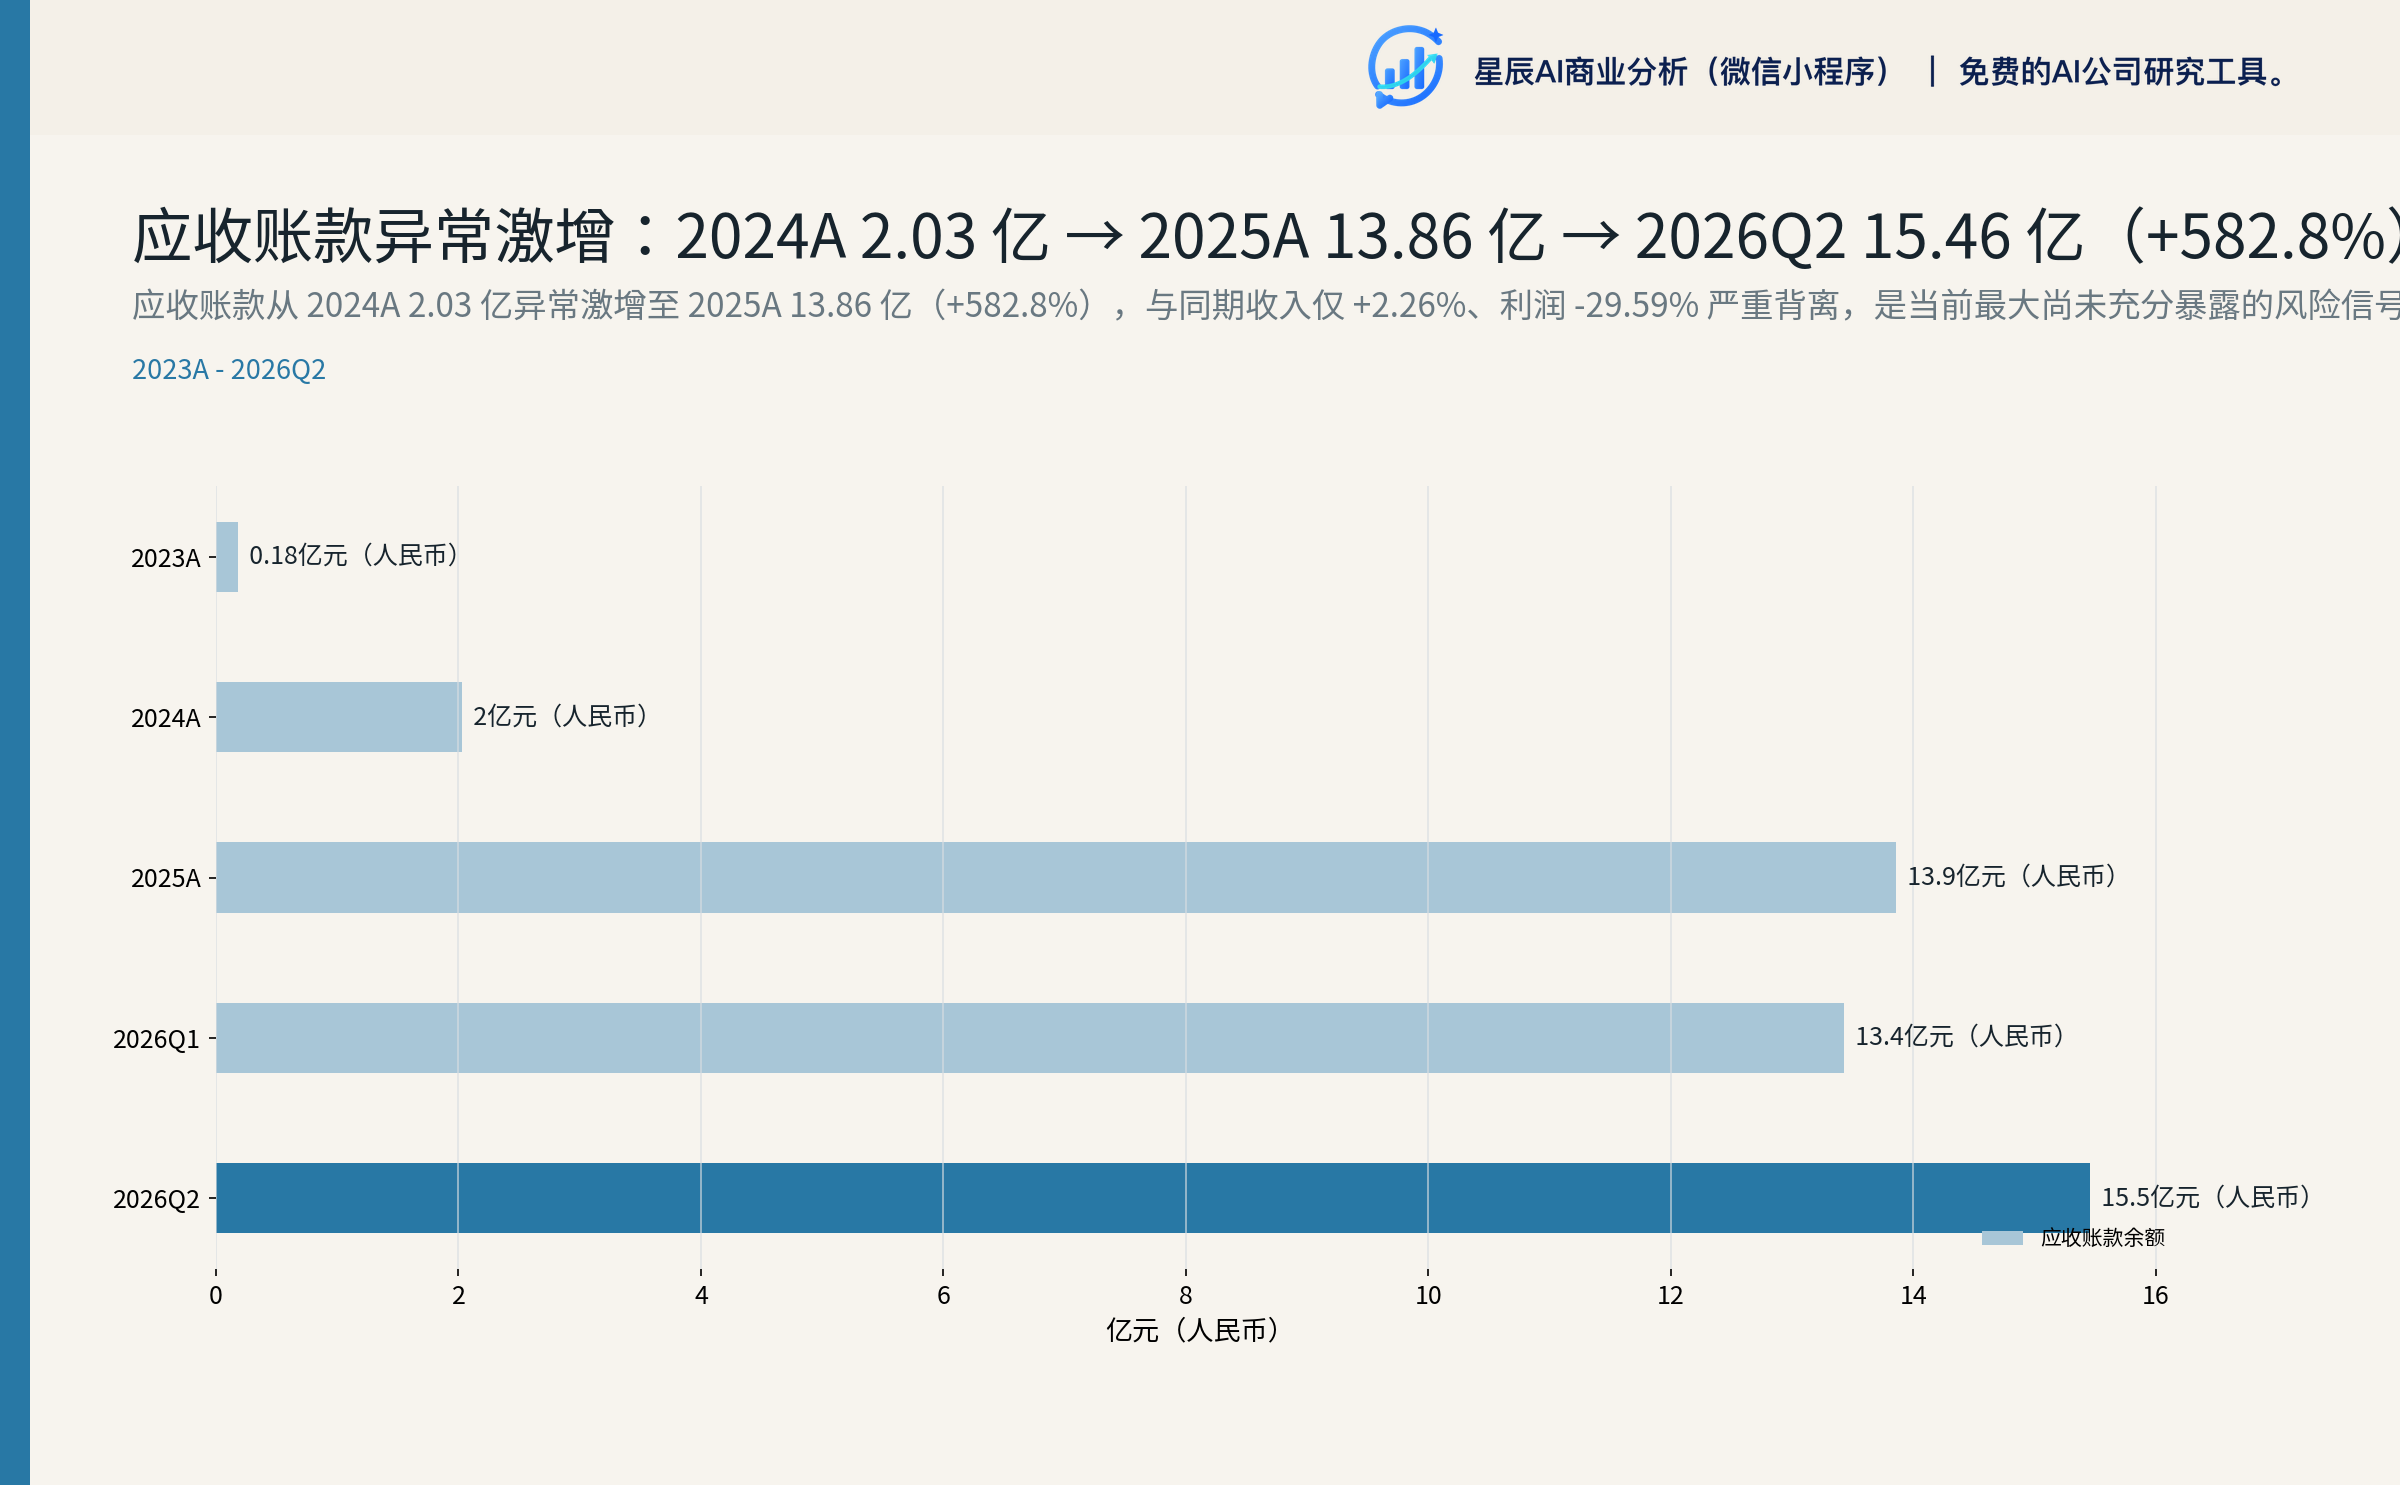The image size is (2400, 1485).
Task: Click the 13.4亿元（人民币） value label
Action: (1961, 1036)
